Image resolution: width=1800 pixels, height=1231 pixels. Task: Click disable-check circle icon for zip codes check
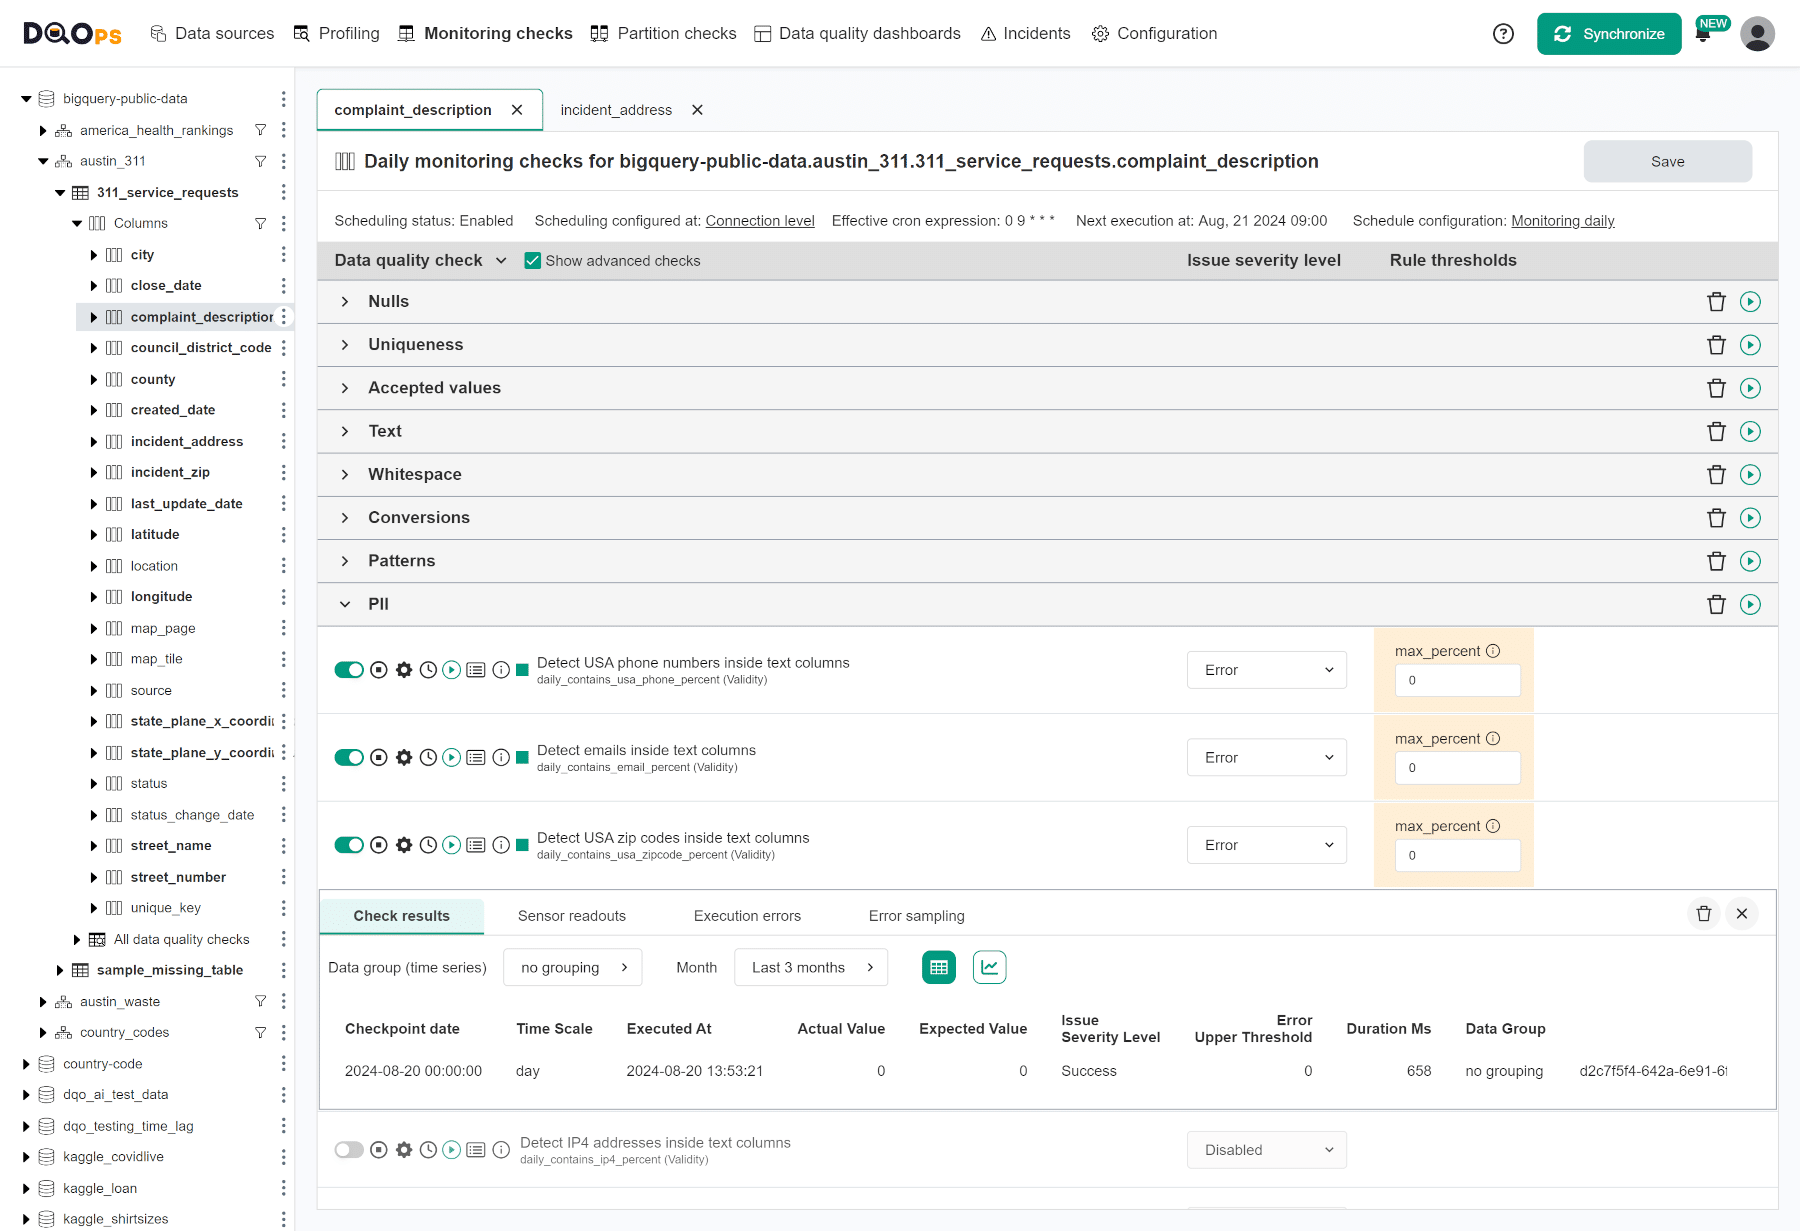coord(379,845)
